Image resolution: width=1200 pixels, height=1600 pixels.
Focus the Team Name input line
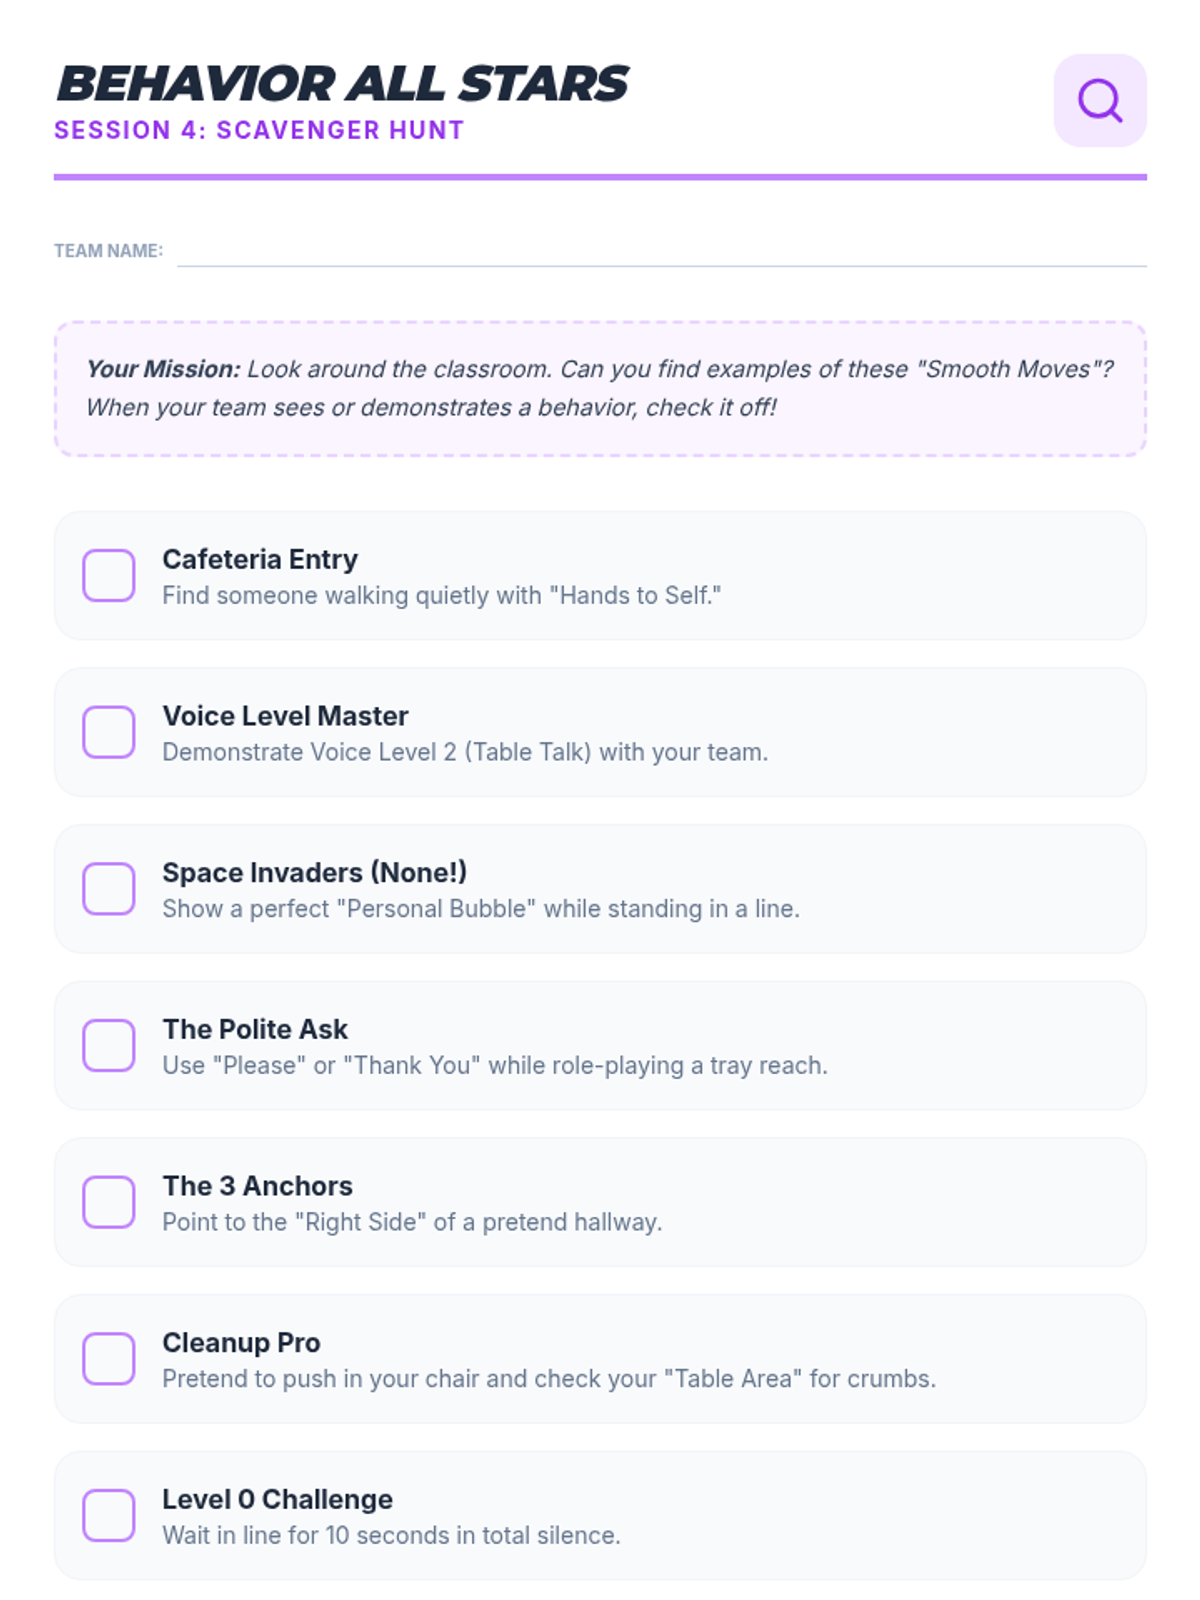point(662,250)
